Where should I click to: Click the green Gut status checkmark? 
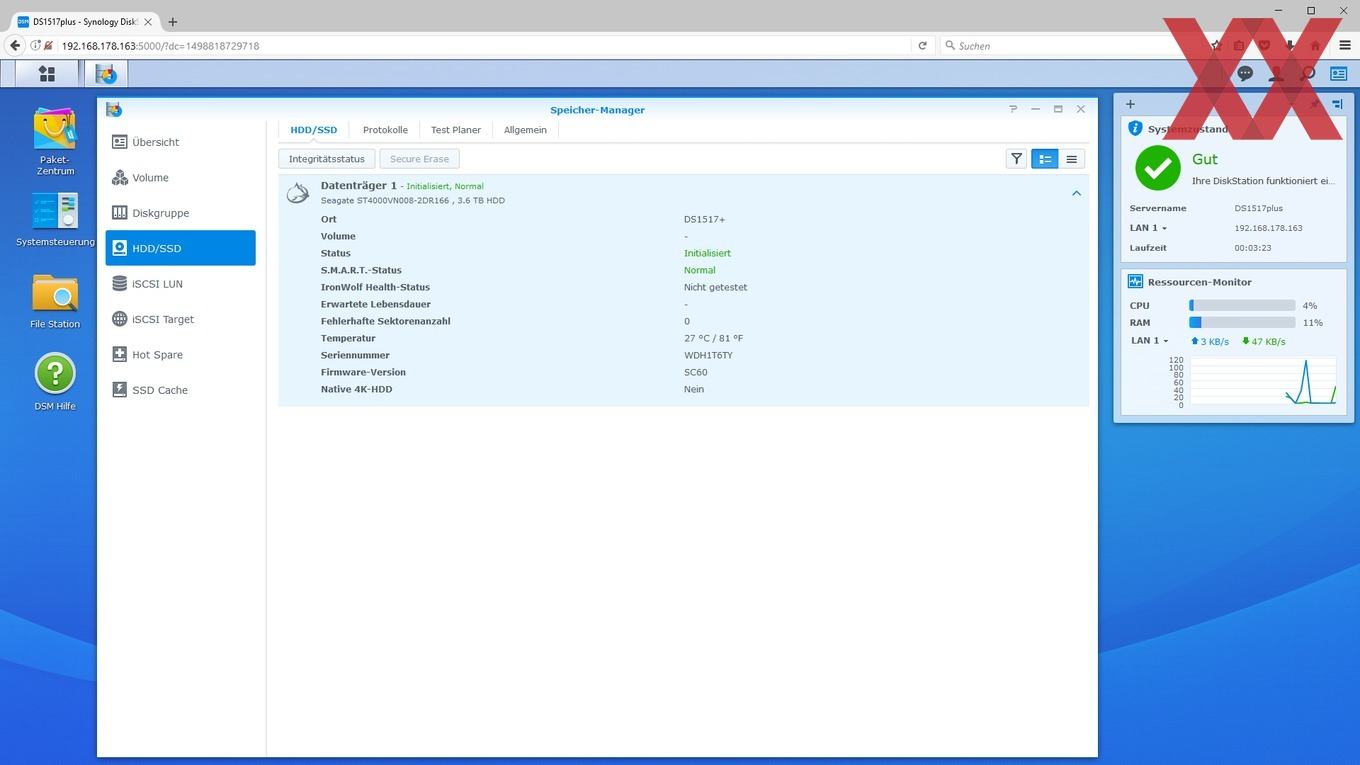(x=1157, y=168)
